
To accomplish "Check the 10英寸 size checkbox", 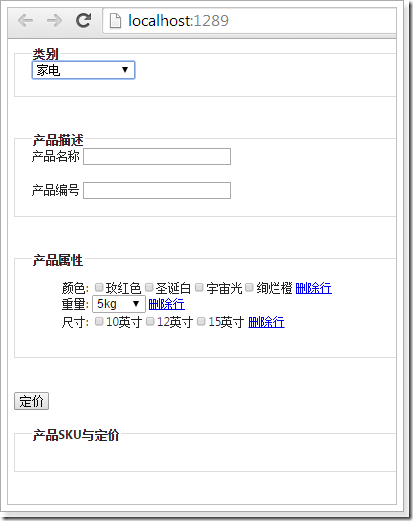I will pos(99,321).
